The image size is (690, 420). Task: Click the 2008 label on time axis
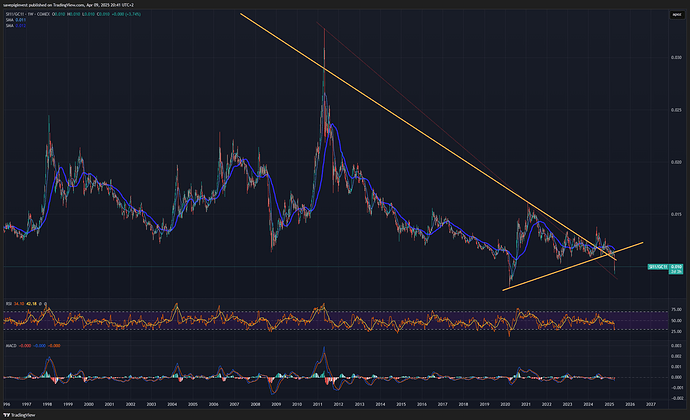click(x=255, y=404)
